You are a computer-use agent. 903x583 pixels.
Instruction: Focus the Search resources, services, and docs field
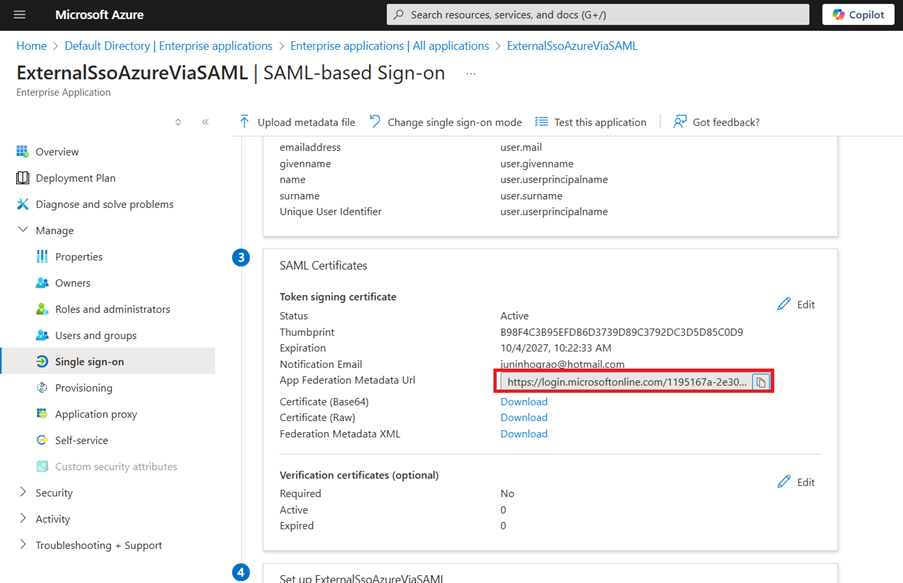598,14
